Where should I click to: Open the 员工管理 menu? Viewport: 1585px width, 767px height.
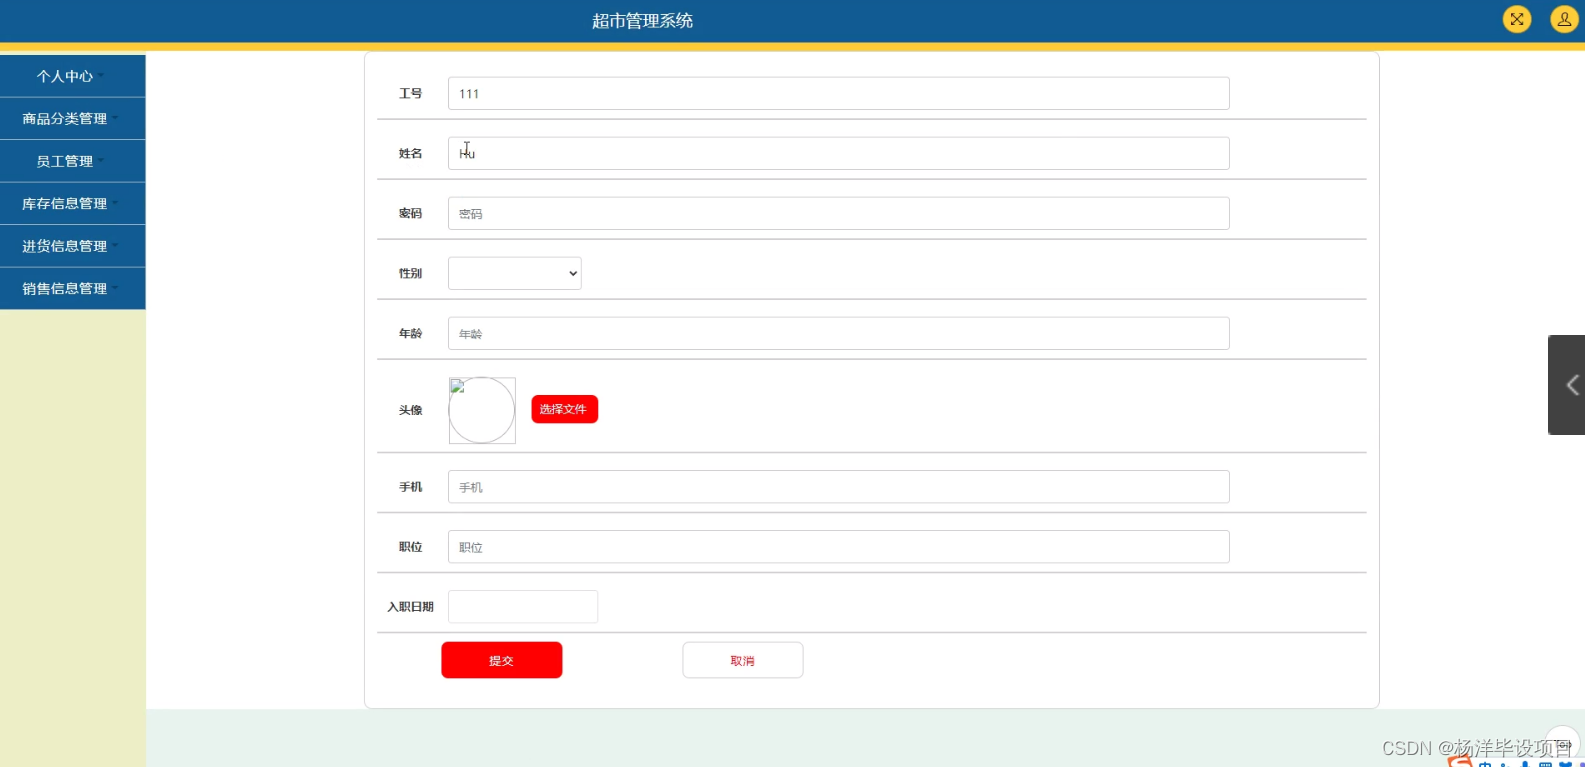pos(72,161)
